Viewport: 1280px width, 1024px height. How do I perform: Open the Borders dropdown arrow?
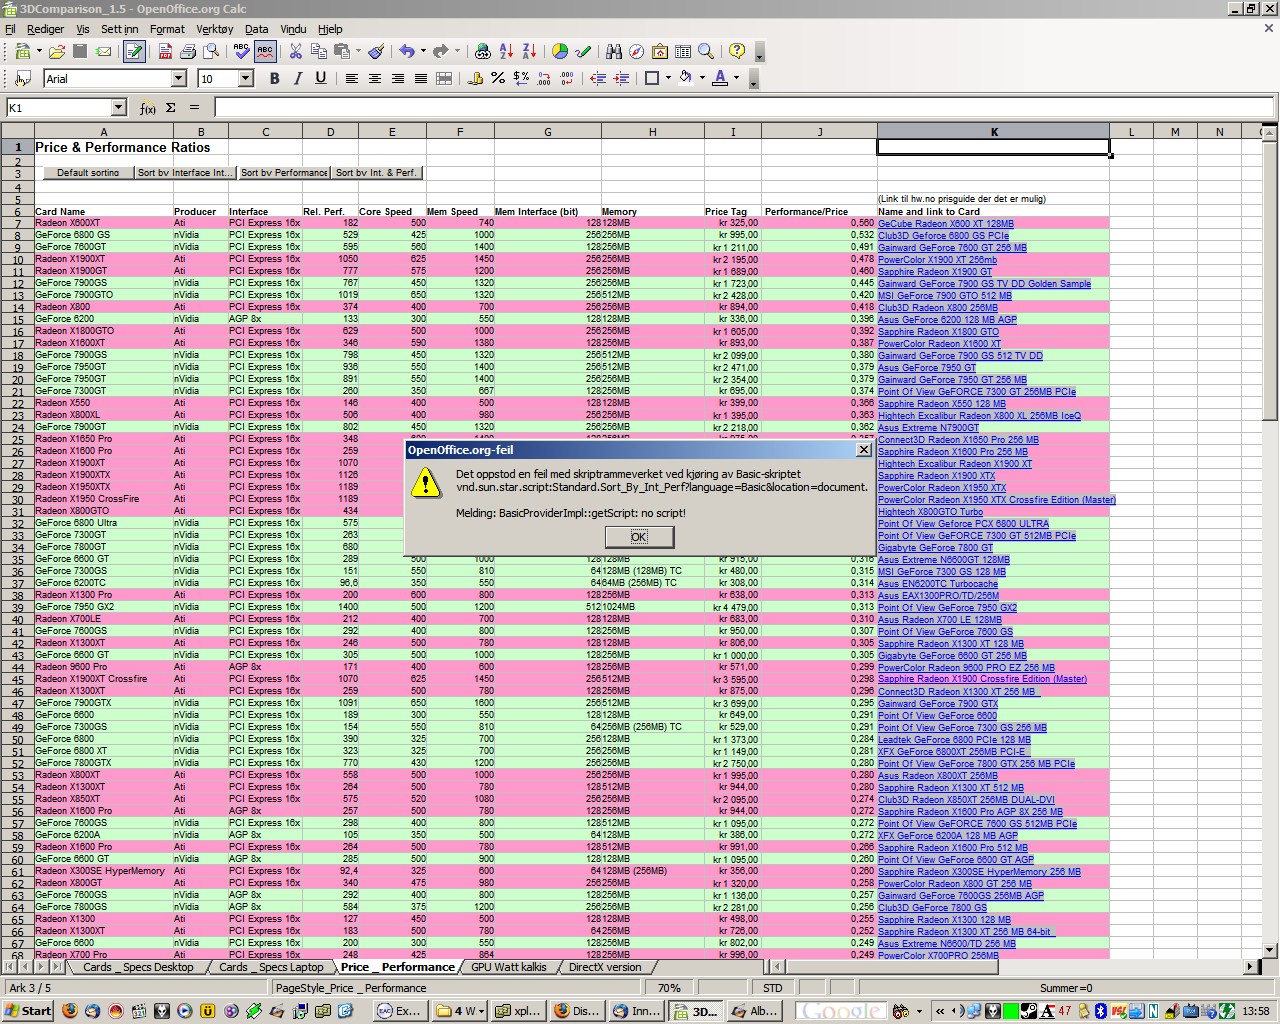point(668,78)
